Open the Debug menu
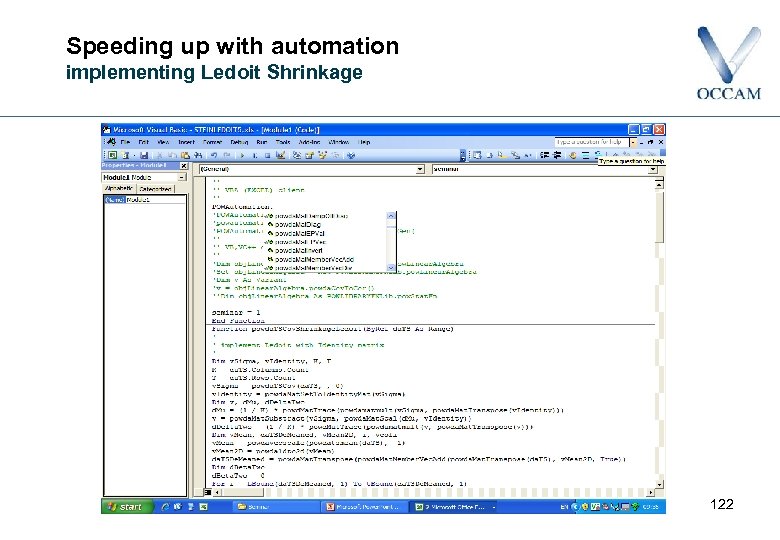The width and height of the screenshot is (780, 540). pyautogui.click(x=239, y=142)
